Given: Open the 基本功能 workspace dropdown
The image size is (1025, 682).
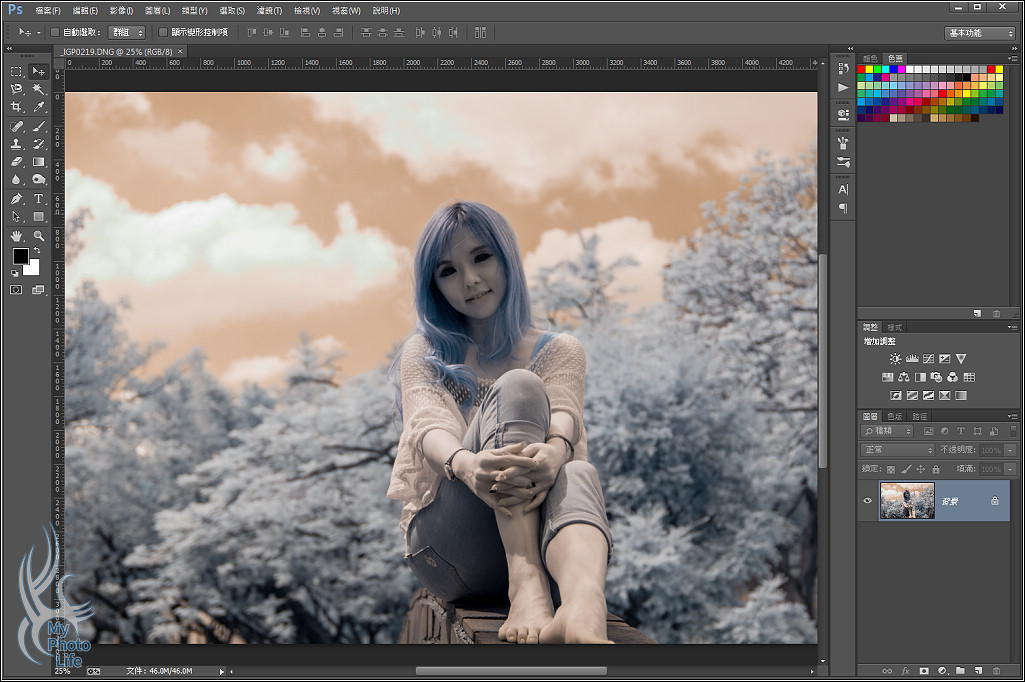Looking at the screenshot, I should coord(979,33).
